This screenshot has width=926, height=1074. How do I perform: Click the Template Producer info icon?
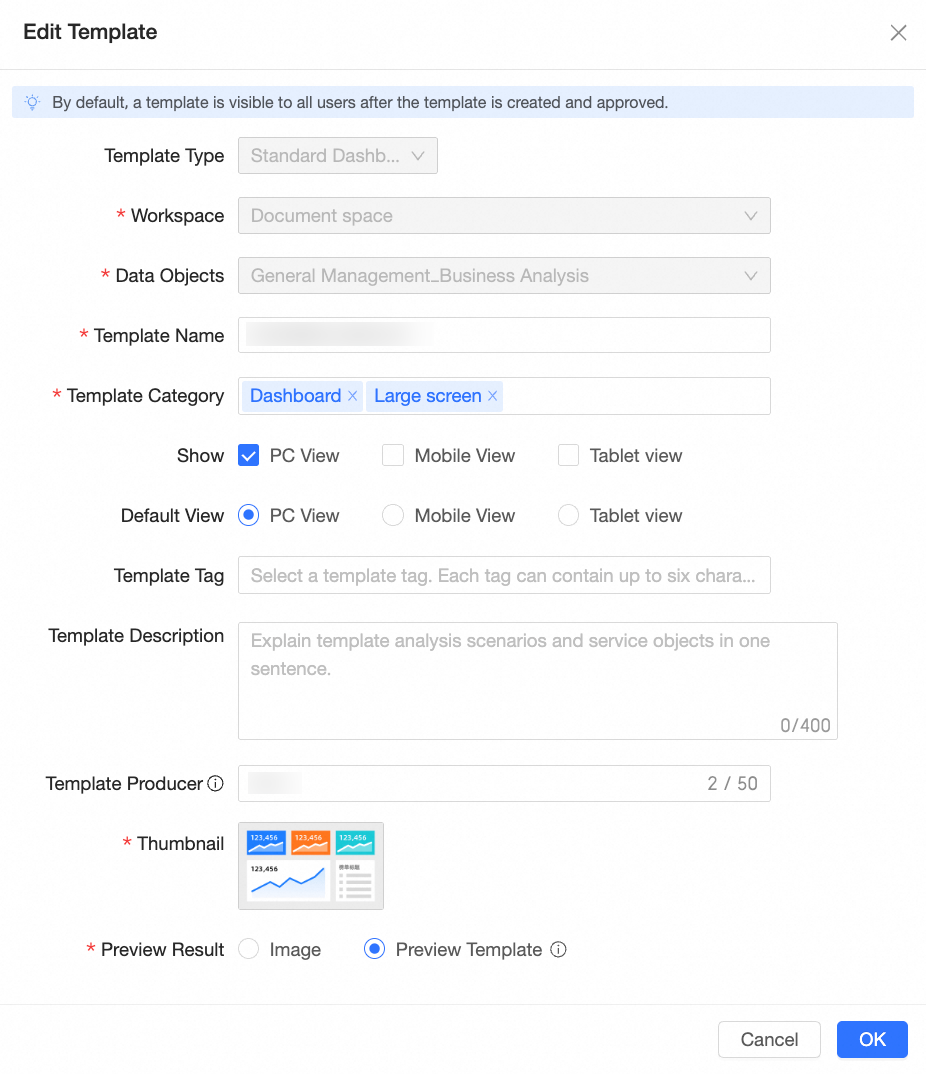[215, 784]
